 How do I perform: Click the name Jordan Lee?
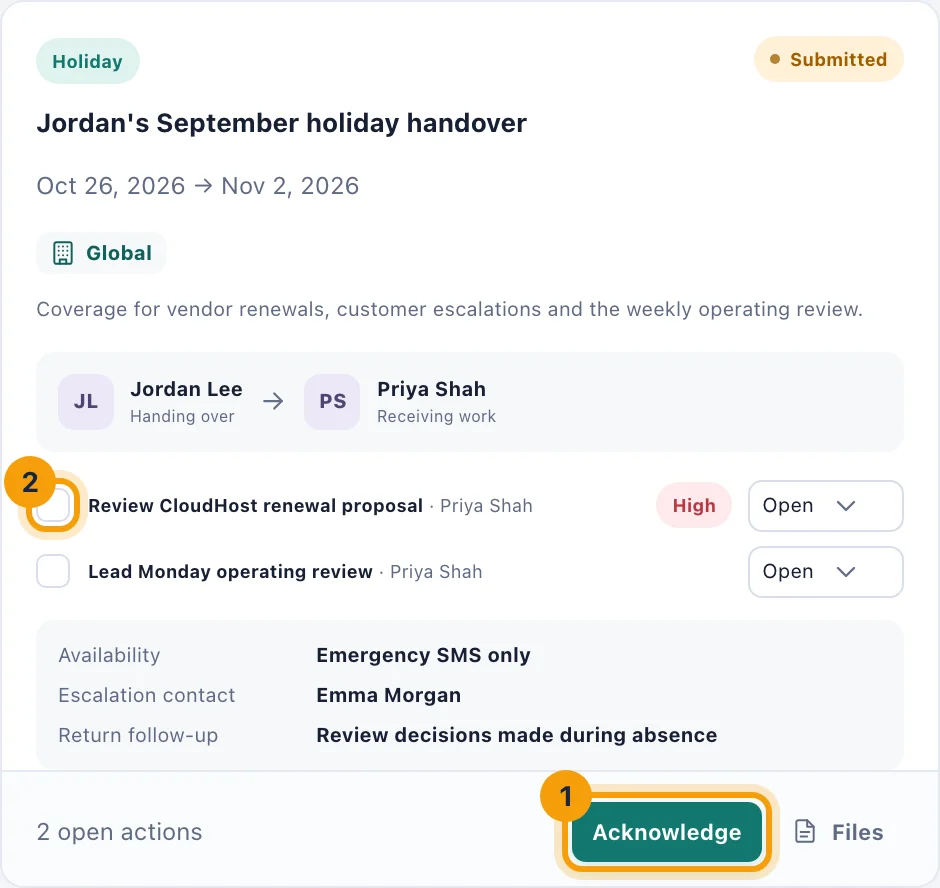click(x=186, y=389)
